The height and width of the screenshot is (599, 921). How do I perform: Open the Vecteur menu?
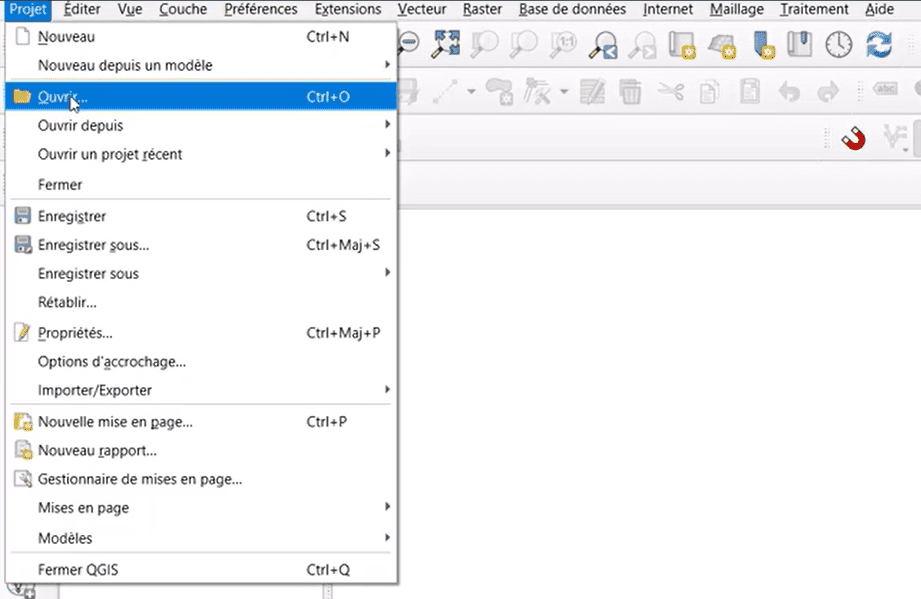422,9
